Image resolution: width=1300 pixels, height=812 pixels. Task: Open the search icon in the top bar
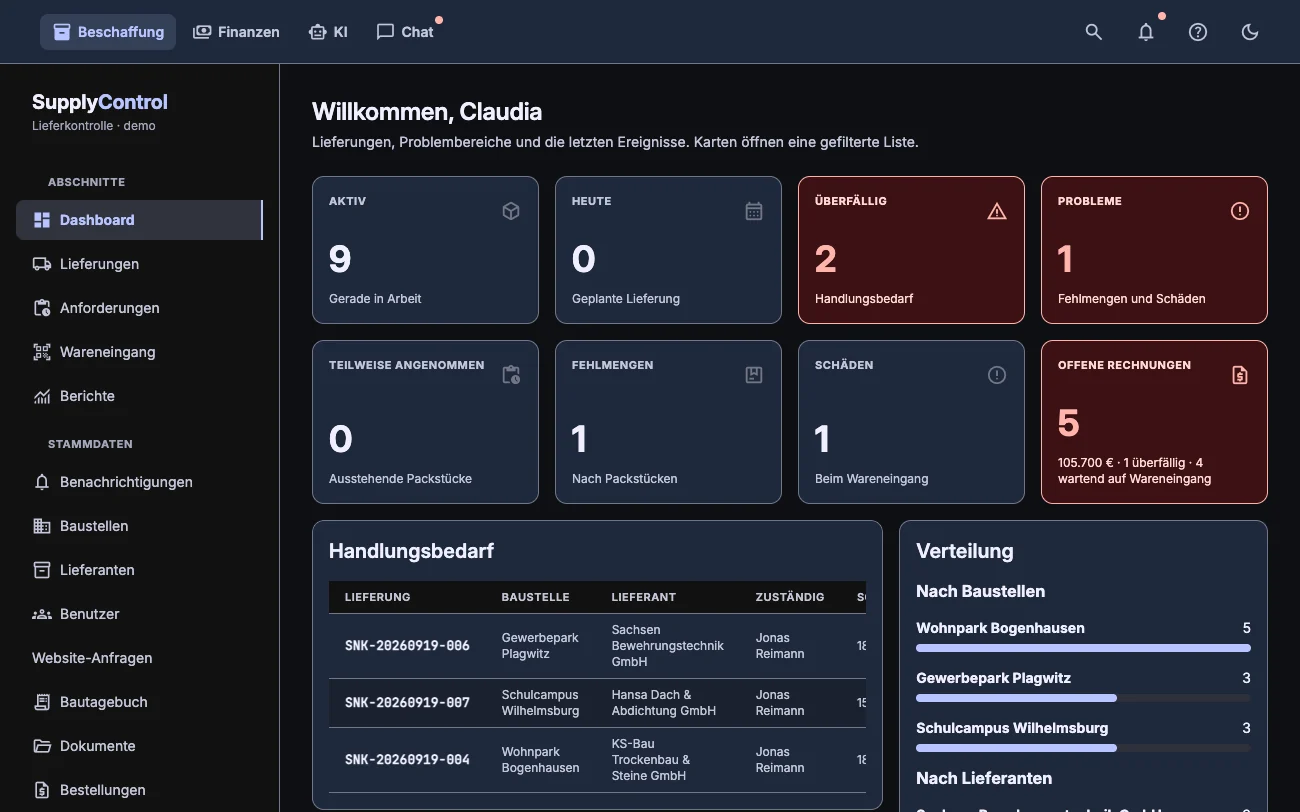[1094, 32]
